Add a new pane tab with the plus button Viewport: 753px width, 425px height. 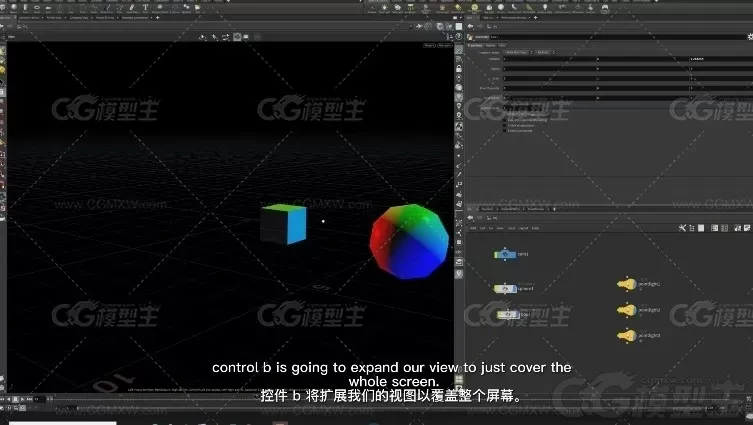[x=158, y=17]
